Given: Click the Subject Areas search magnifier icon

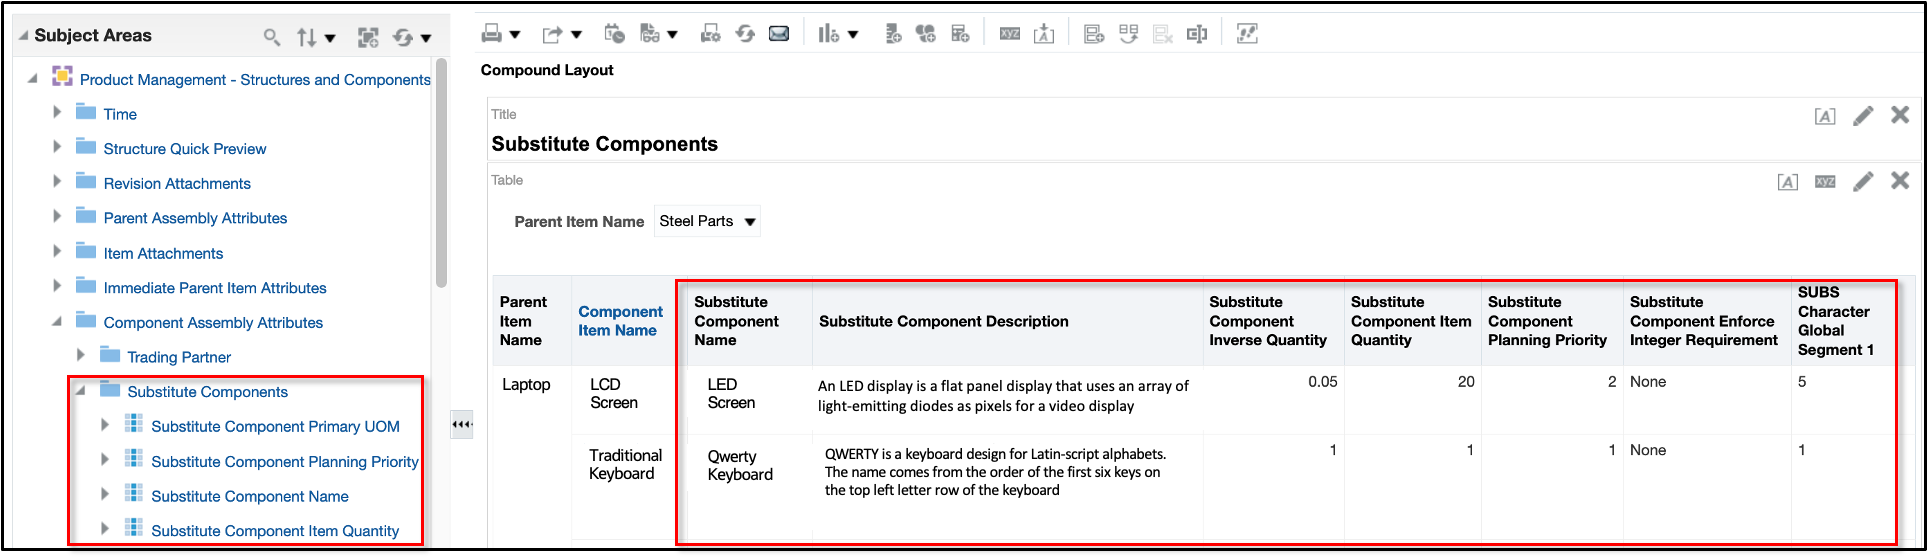Looking at the screenshot, I should pyautogui.click(x=272, y=37).
